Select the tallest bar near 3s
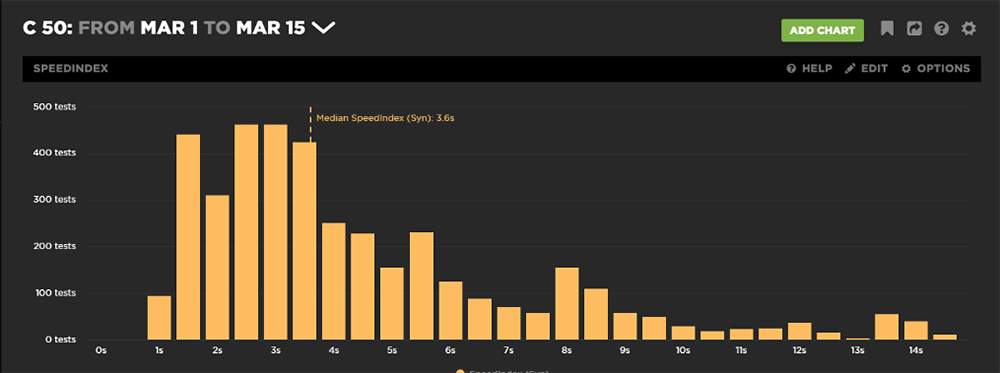 [276, 232]
